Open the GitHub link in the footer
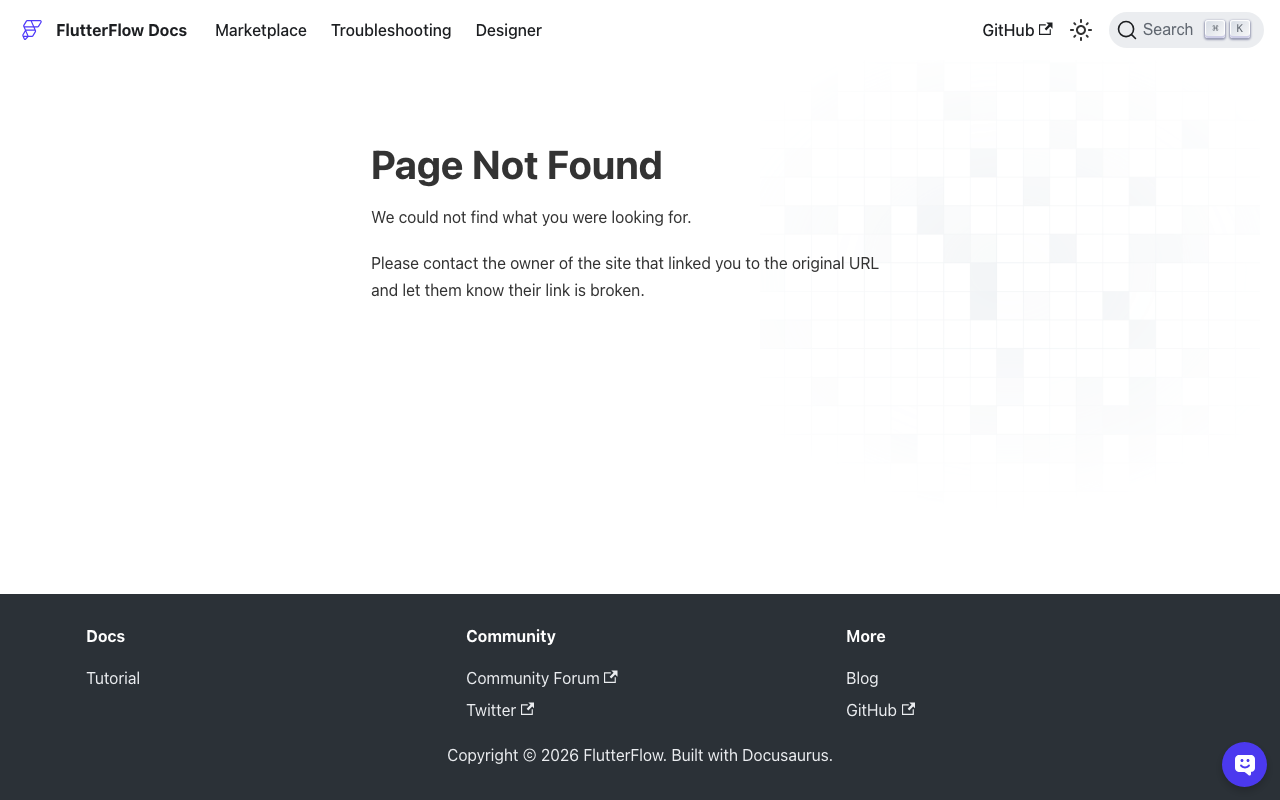This screenshot has height=800, width=1280. click(881, 710)
